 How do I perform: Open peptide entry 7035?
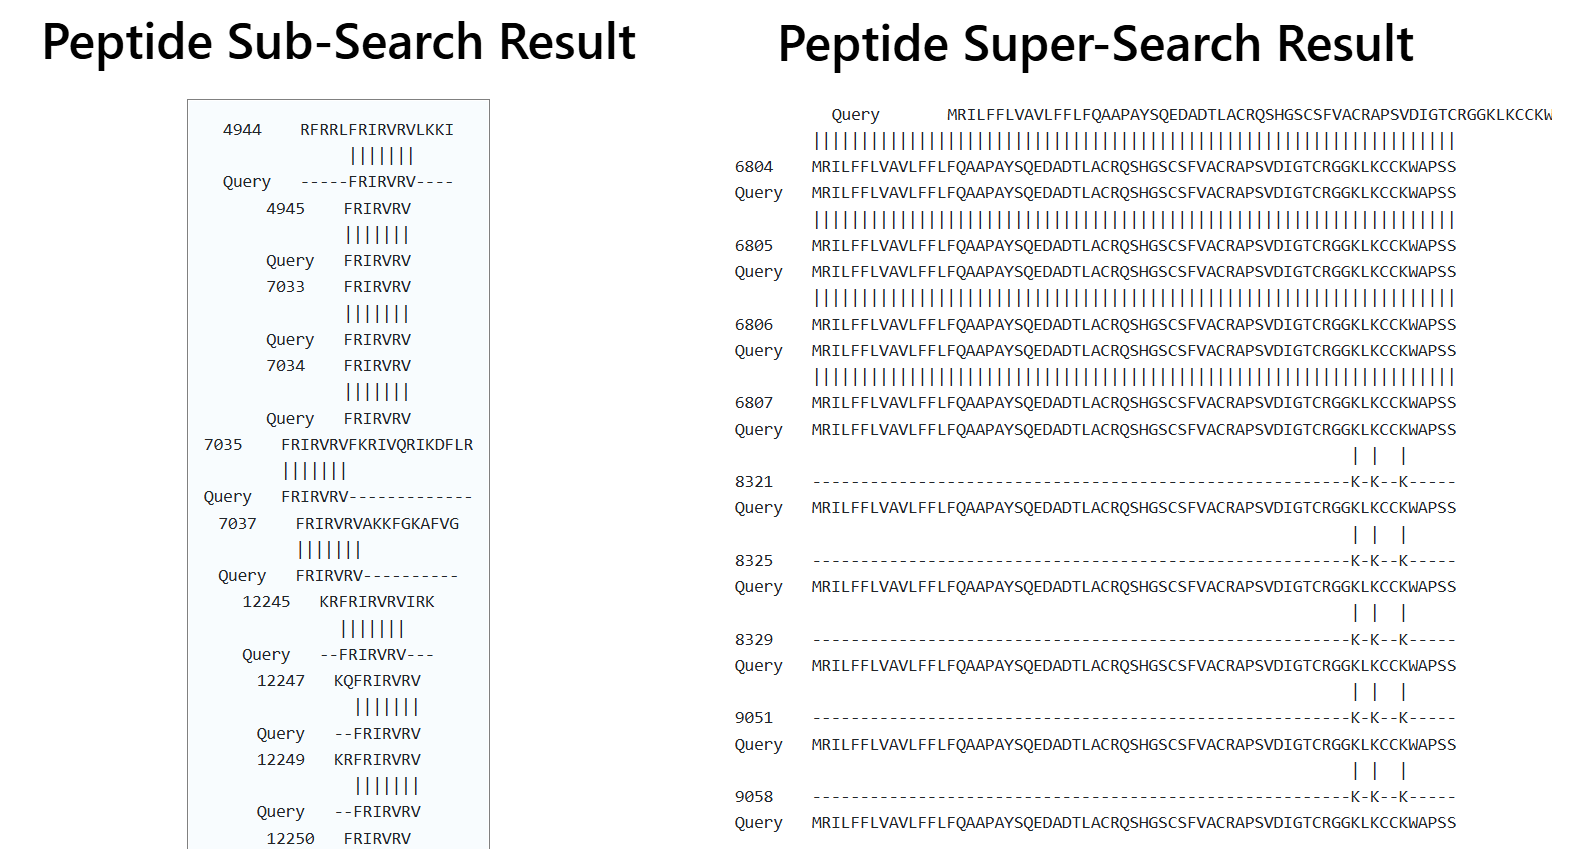[223, 445]
